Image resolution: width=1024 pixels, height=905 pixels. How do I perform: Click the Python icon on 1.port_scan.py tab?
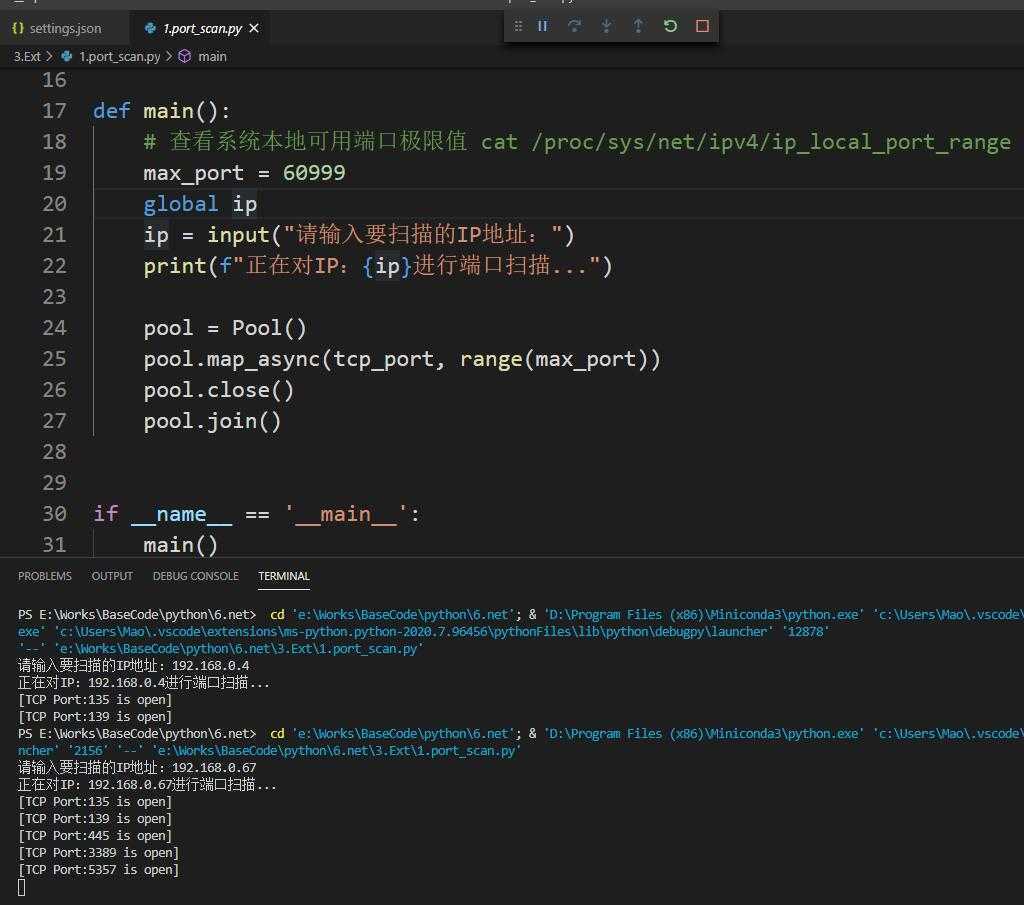[150, 28]
